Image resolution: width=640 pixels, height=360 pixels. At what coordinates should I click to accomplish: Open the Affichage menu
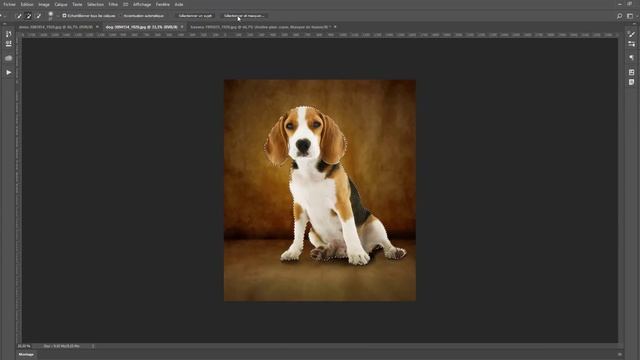(x=142, y=4)
